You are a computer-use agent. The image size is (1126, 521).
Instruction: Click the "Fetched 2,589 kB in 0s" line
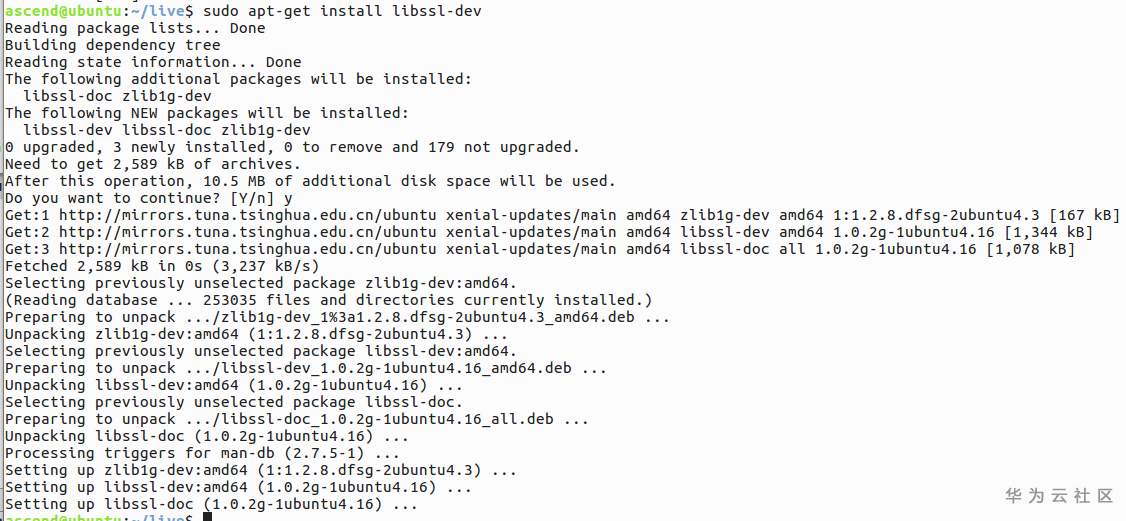[162, 266]
